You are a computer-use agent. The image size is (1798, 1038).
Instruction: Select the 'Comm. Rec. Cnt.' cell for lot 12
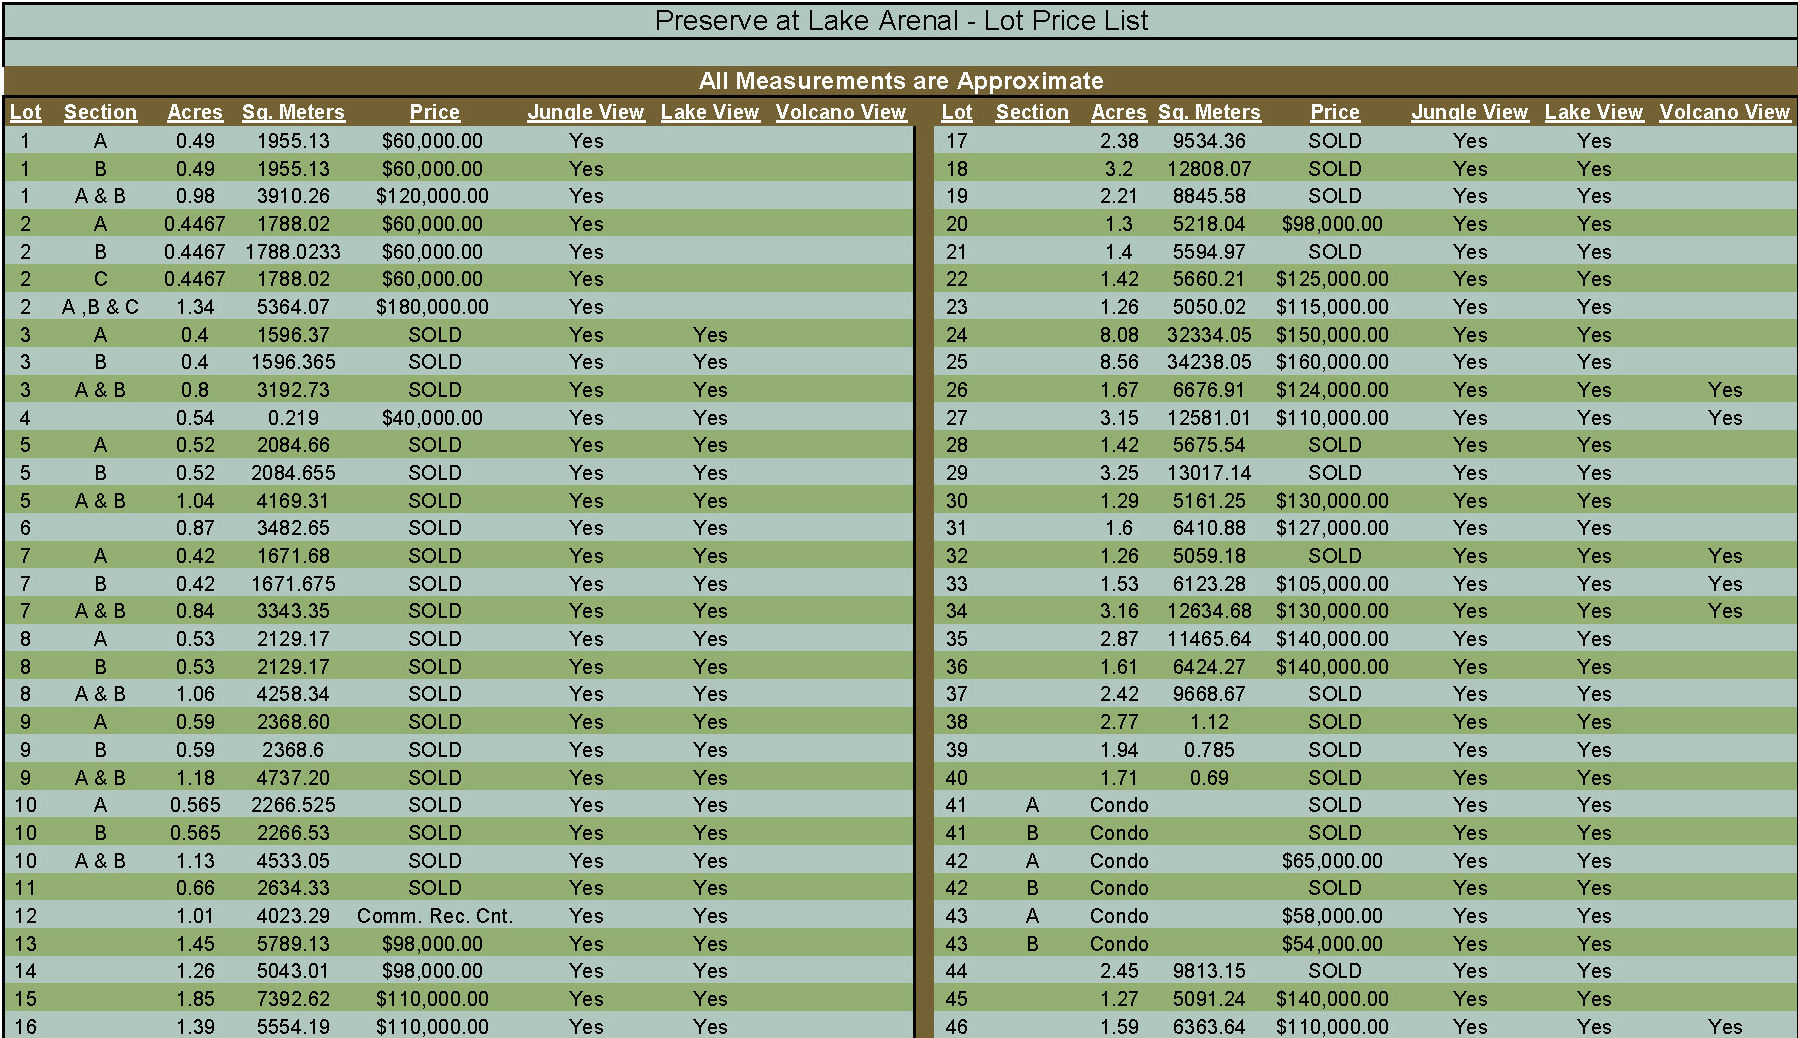(x=434, y=916)
